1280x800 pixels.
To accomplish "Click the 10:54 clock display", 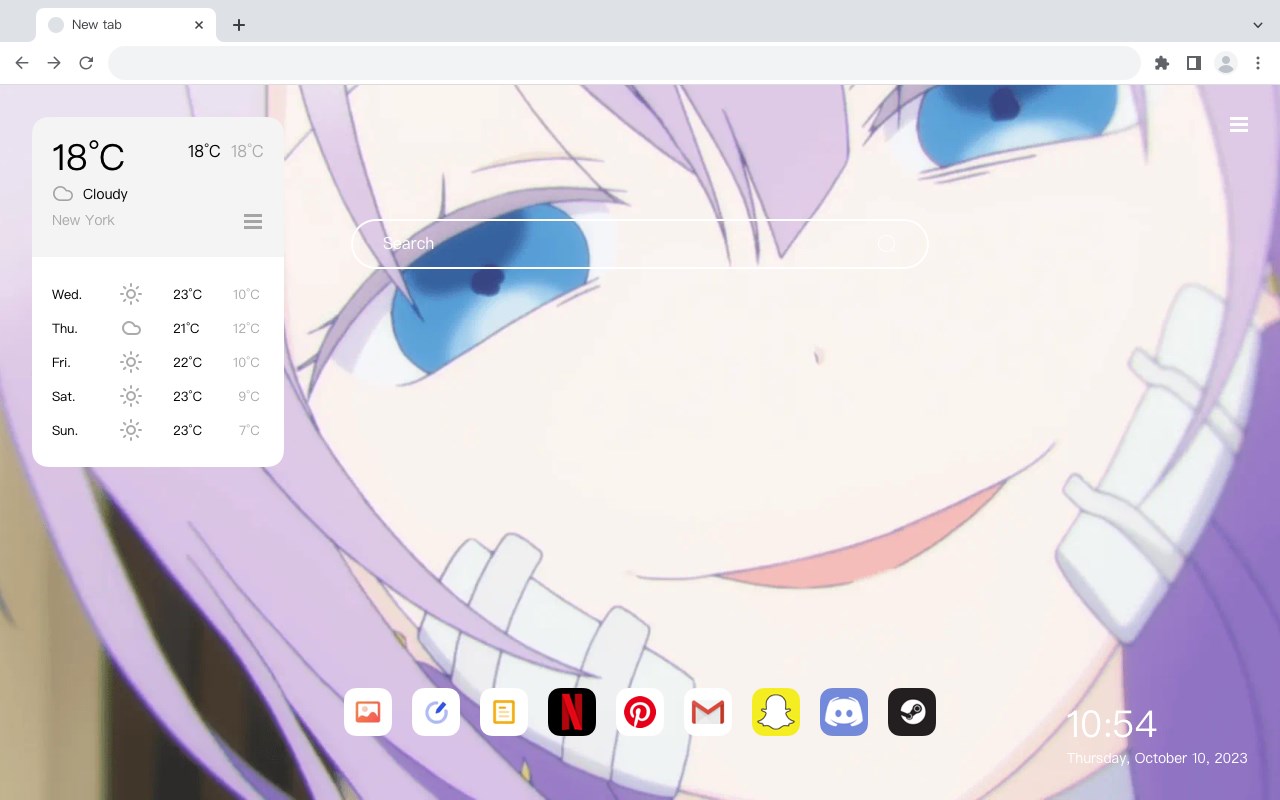I will 1111,724.
